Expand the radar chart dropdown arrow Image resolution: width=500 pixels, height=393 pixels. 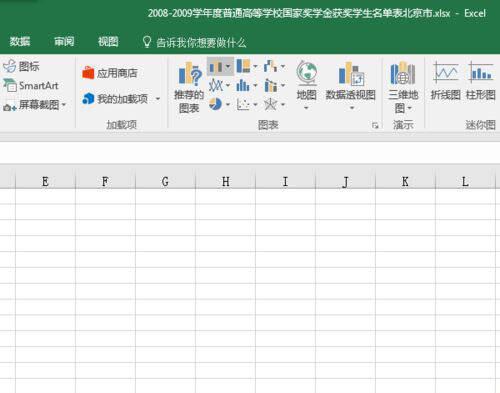(x=283, y=105)
